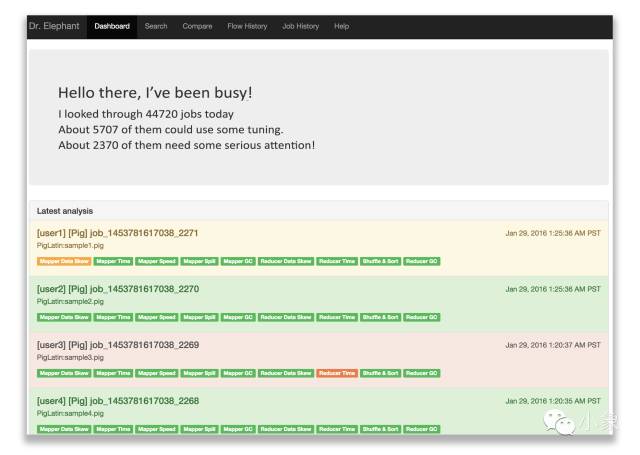The height and width of the screenshot is (455, 640).
Task: Click Mapper Spill badge in user4 job
Action: pyautogui.click(x=200, y=429)
